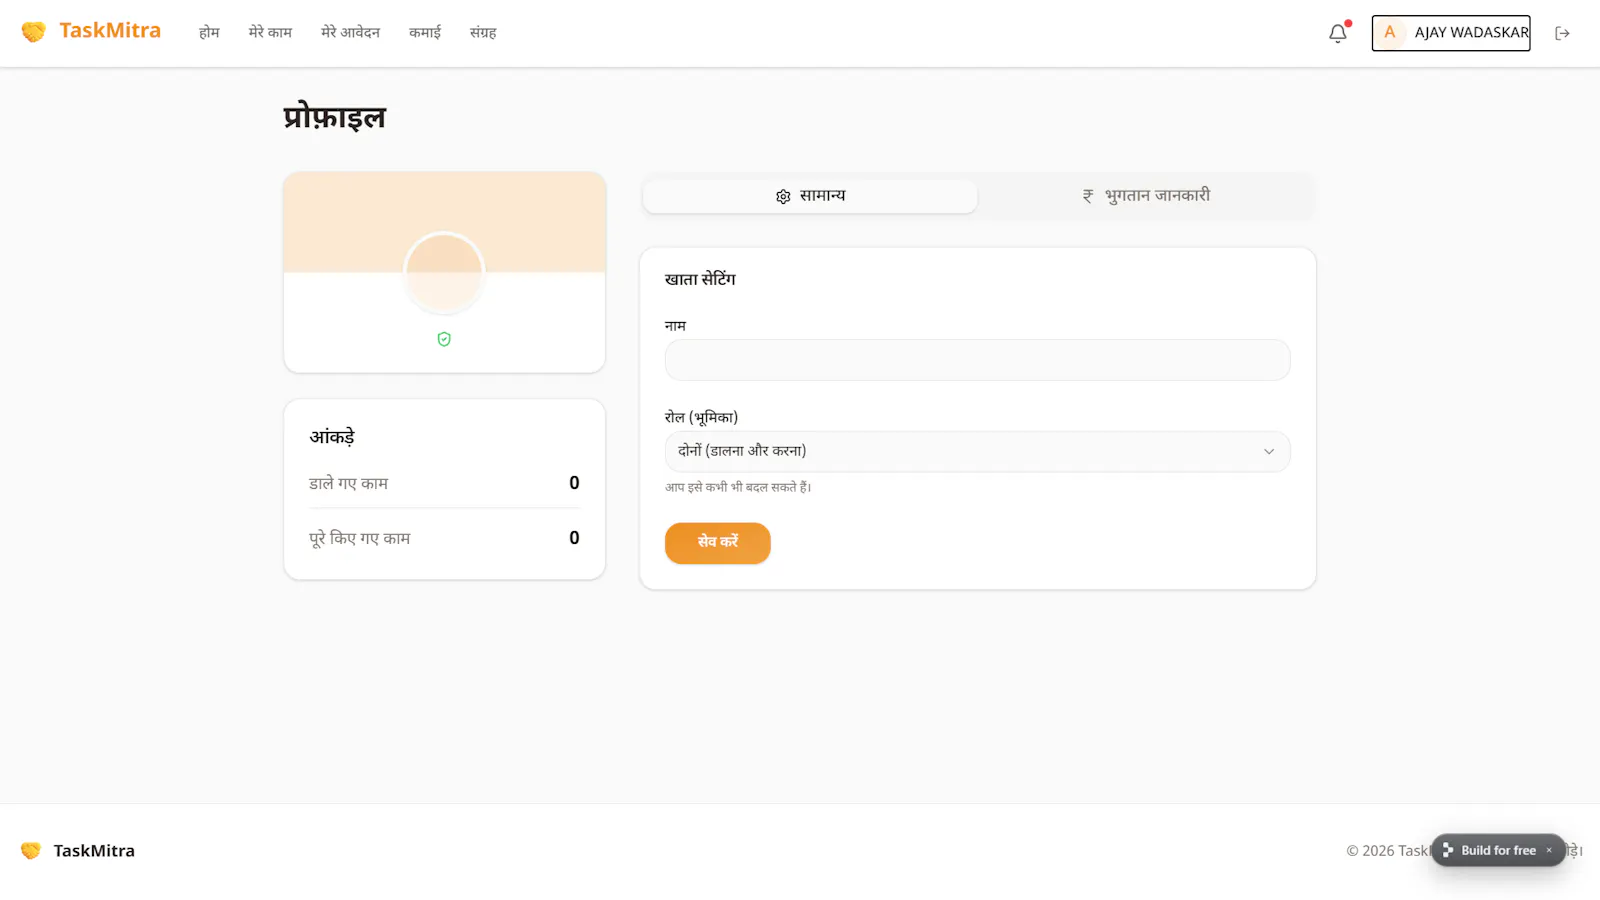Focus the नाम input field

click(x=977, y=360)
